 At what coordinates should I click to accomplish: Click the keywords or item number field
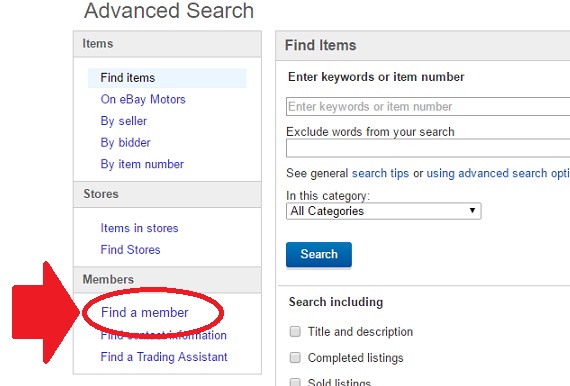(x=428, y=106)
